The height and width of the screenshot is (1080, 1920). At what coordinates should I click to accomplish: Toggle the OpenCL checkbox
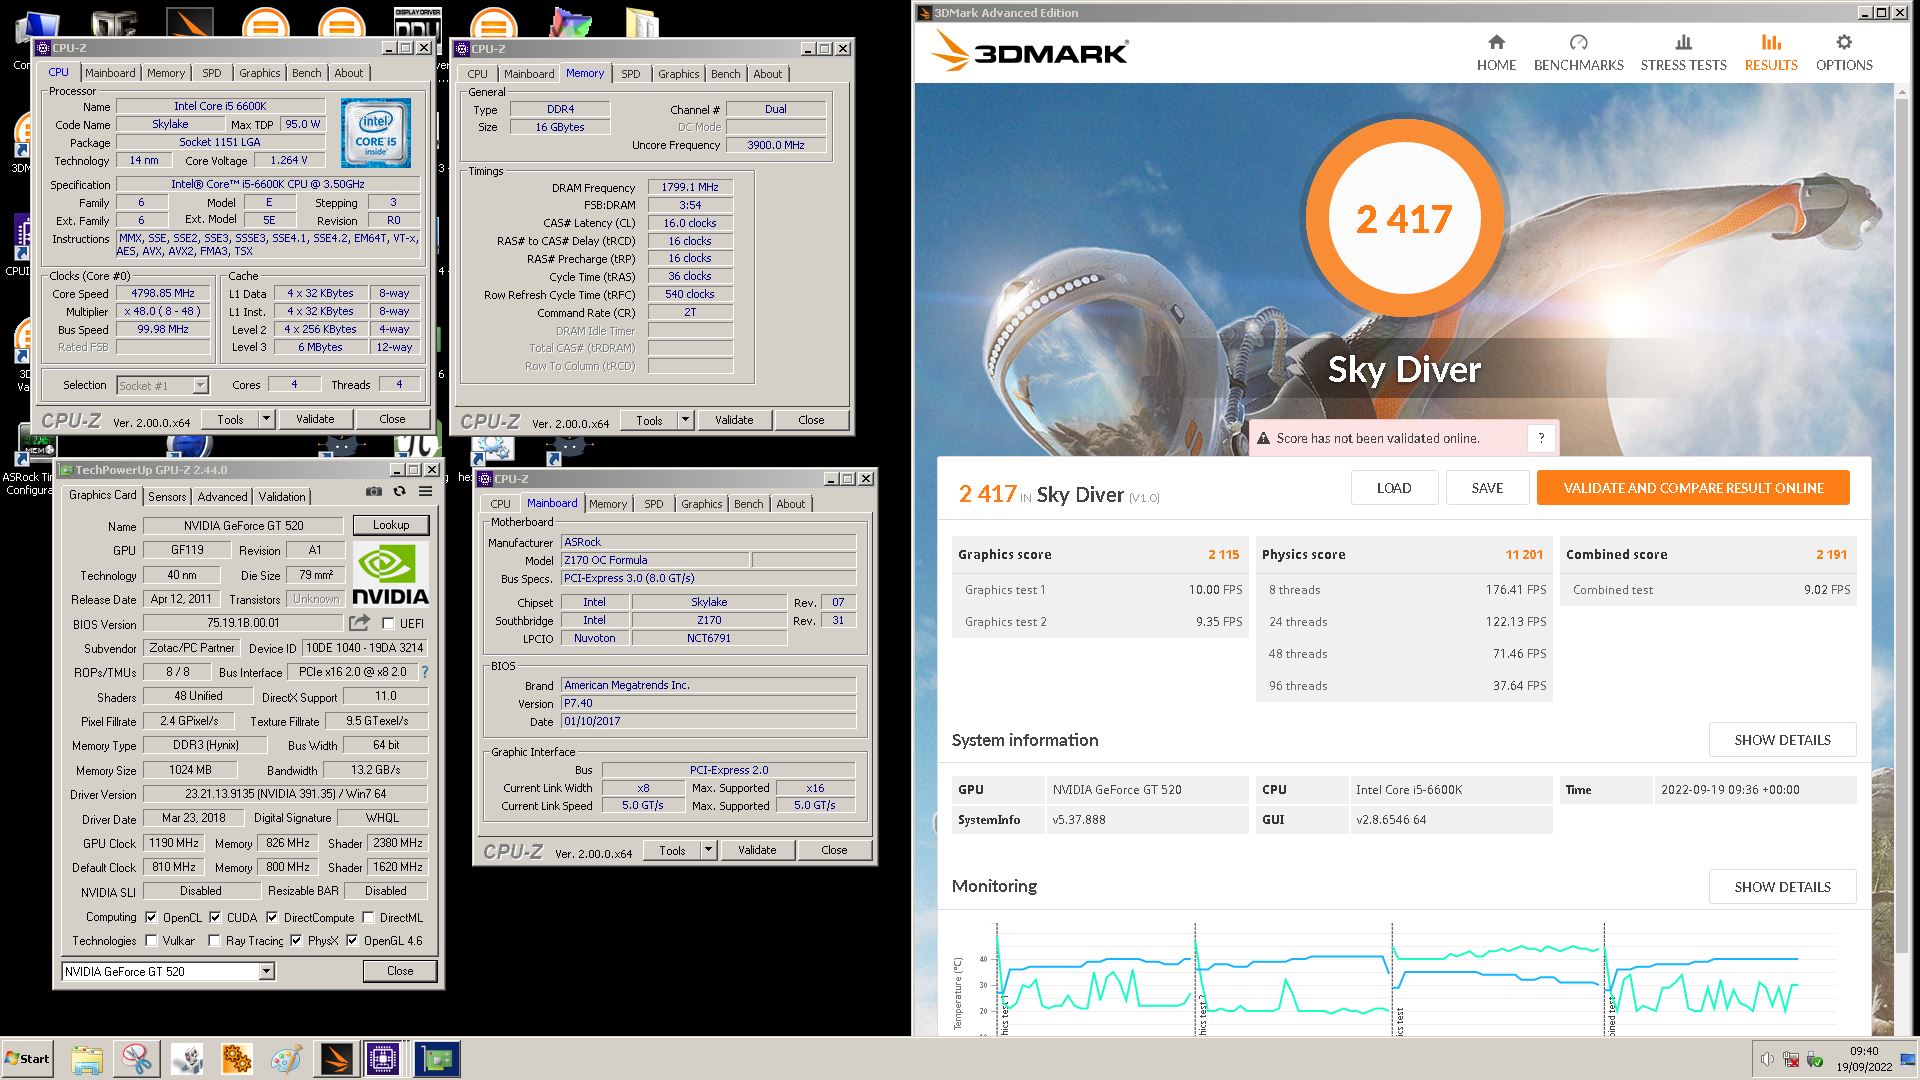point(151,917)
